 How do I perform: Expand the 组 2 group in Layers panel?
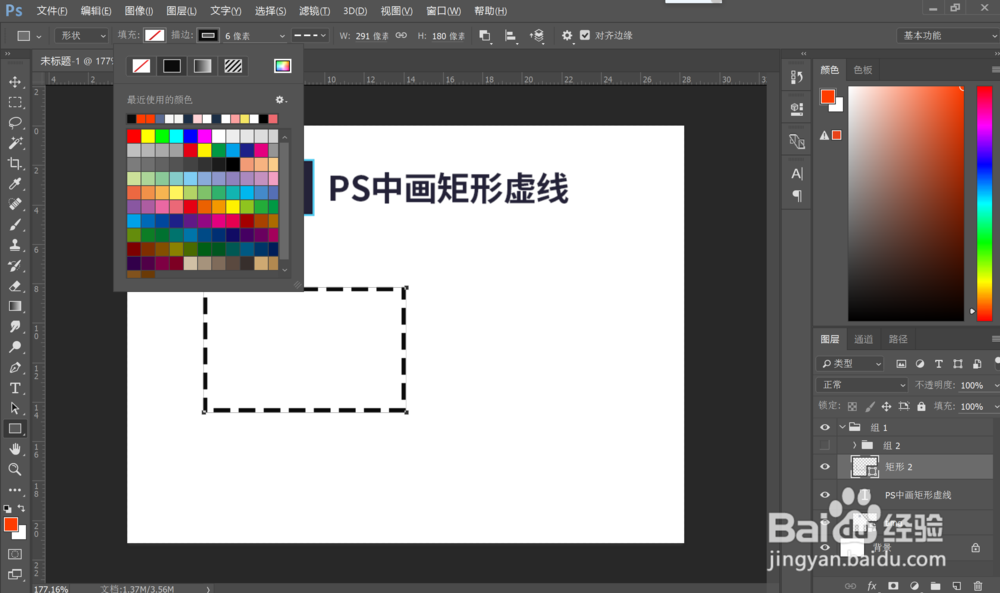click(855, 445)
